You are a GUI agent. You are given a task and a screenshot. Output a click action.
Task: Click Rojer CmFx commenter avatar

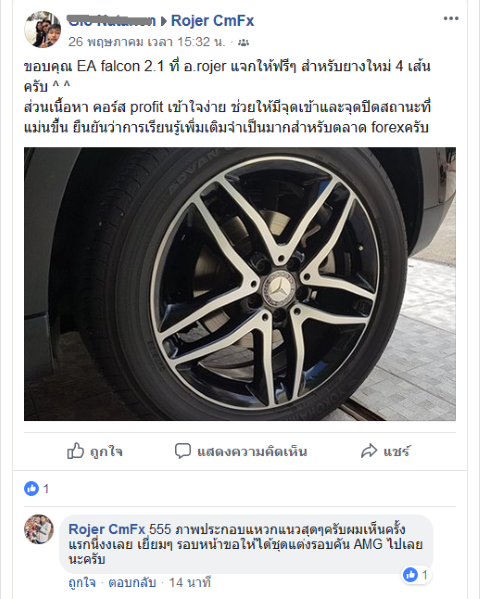[39, 529]
